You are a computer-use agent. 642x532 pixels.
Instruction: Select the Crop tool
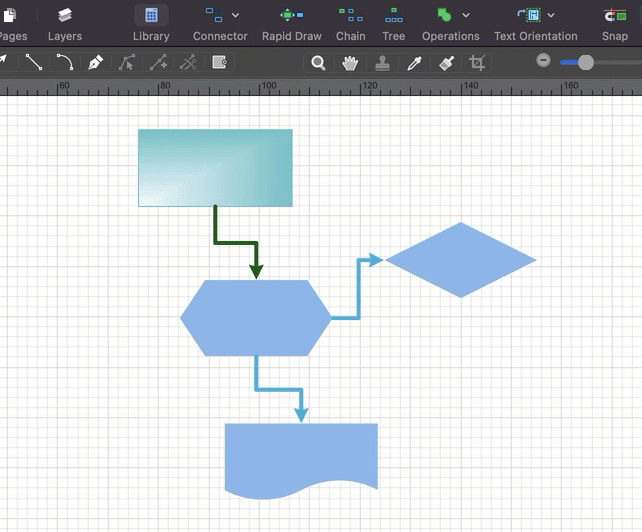click(x=477, y=63)
